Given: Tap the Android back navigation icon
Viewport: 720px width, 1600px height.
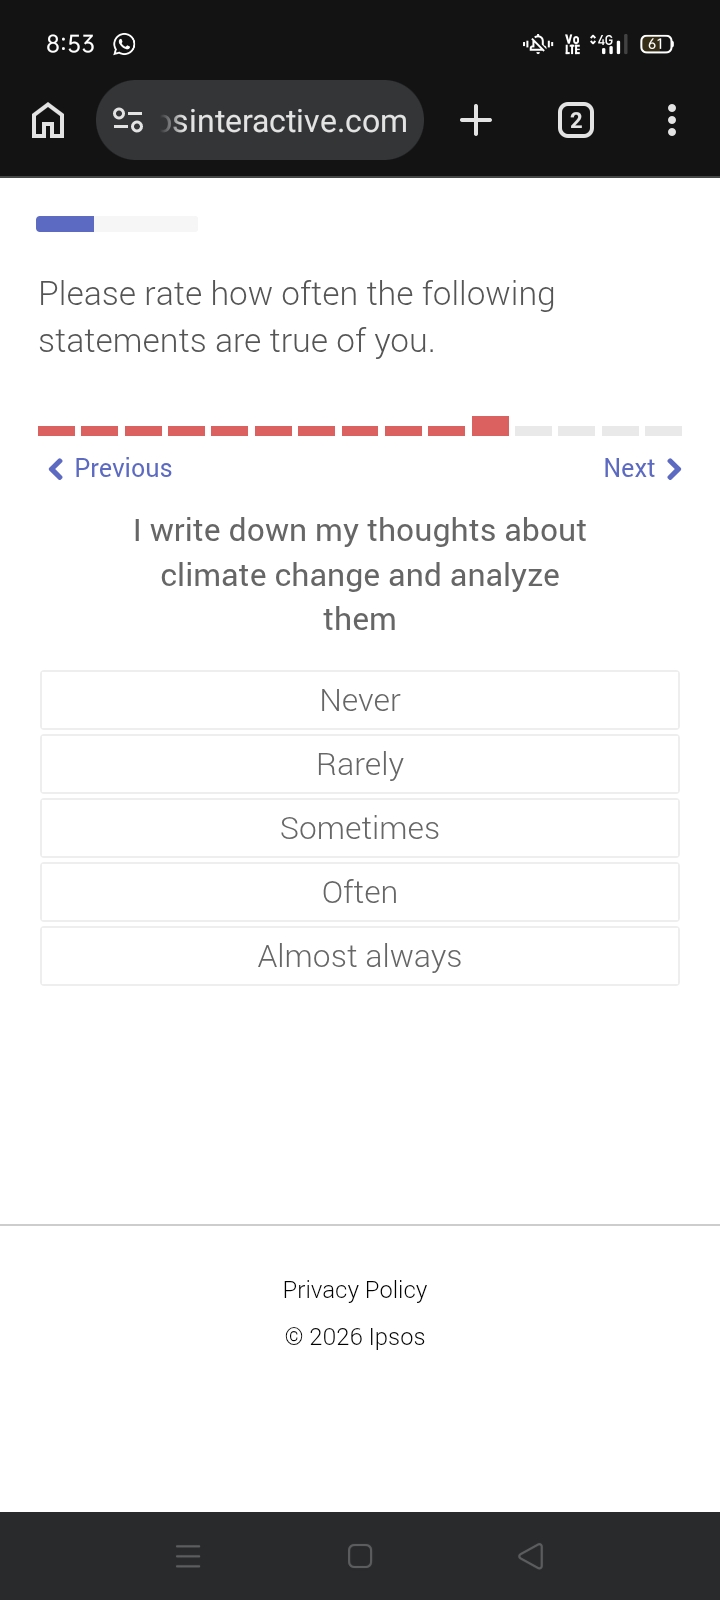Looking at the screenshot, I should click(531, 1556).
